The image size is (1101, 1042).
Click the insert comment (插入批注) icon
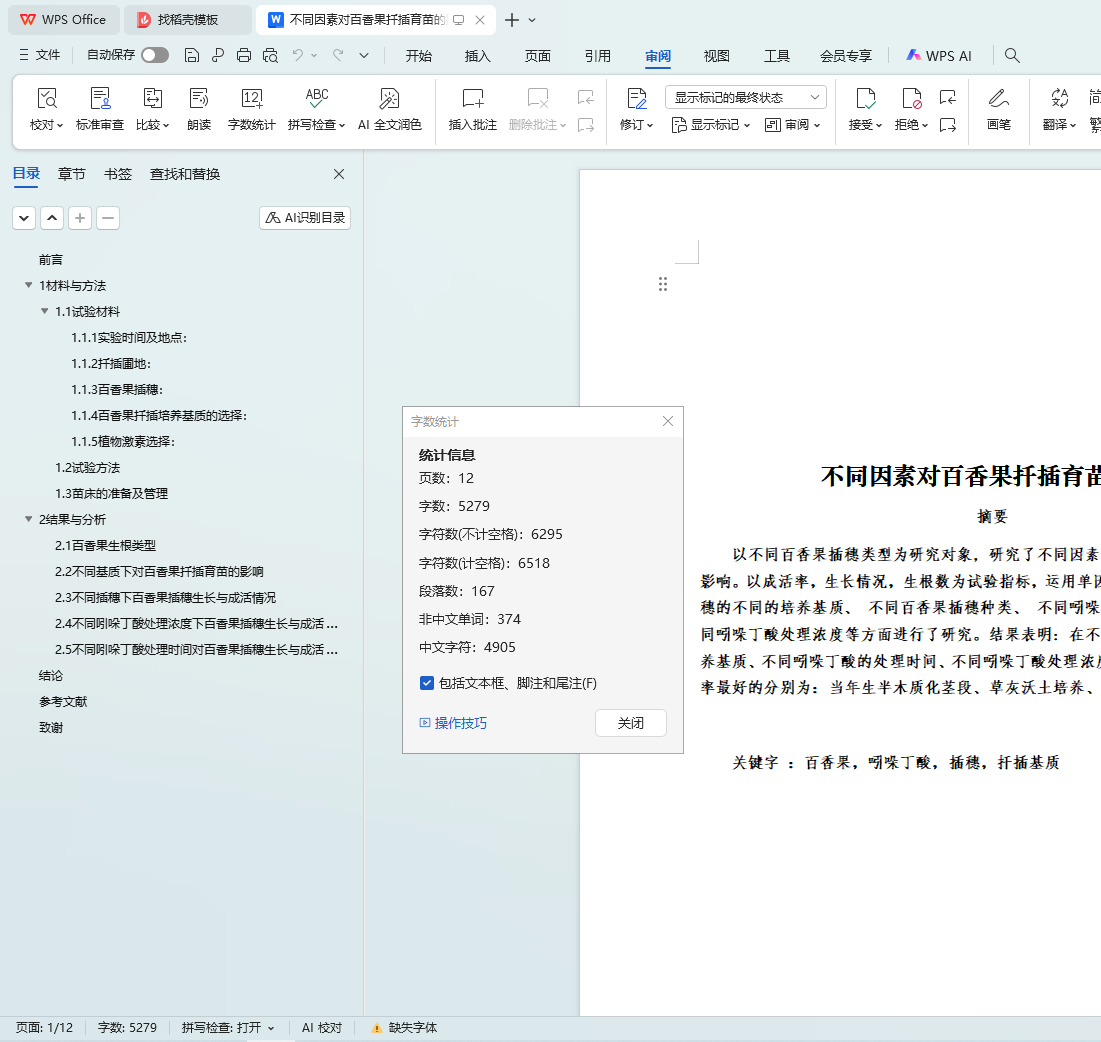pyautogui.click(x=472, y=99)
